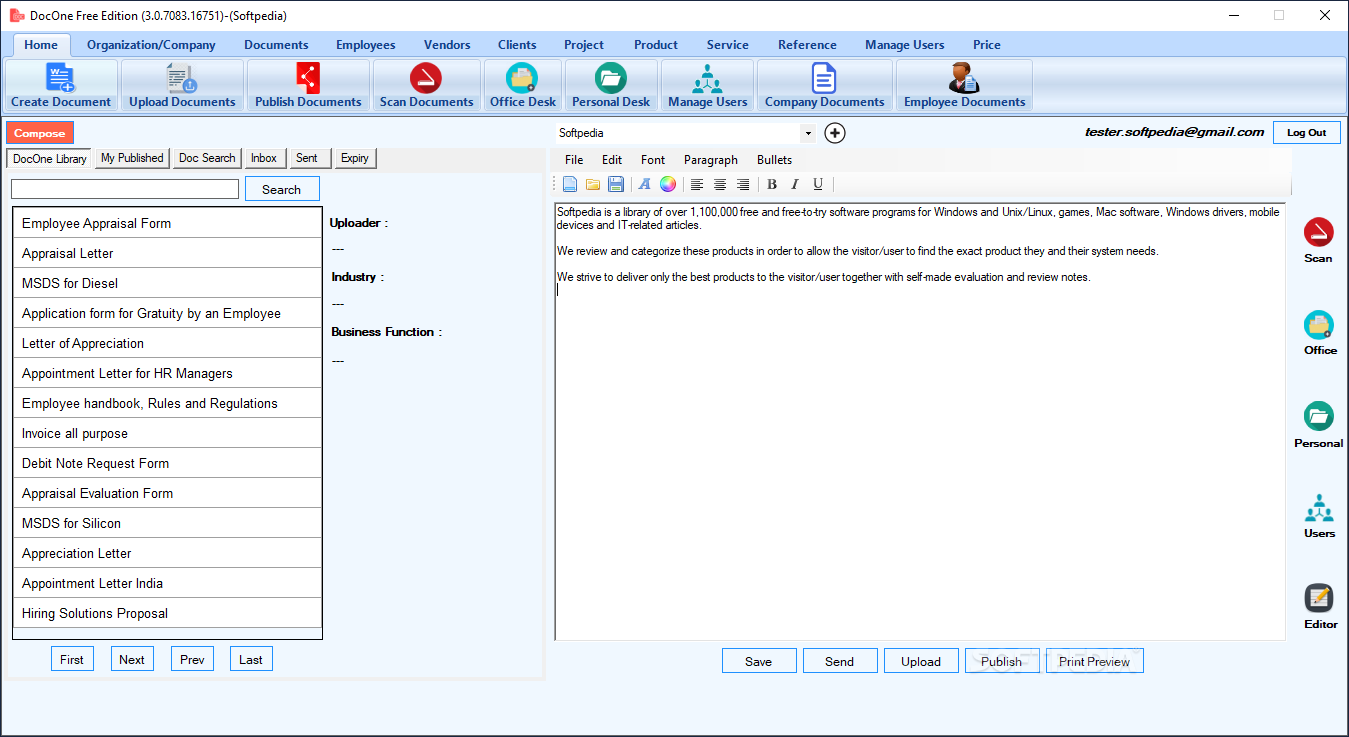
Task: Toggle underline formatting
Action: point(818,184)
